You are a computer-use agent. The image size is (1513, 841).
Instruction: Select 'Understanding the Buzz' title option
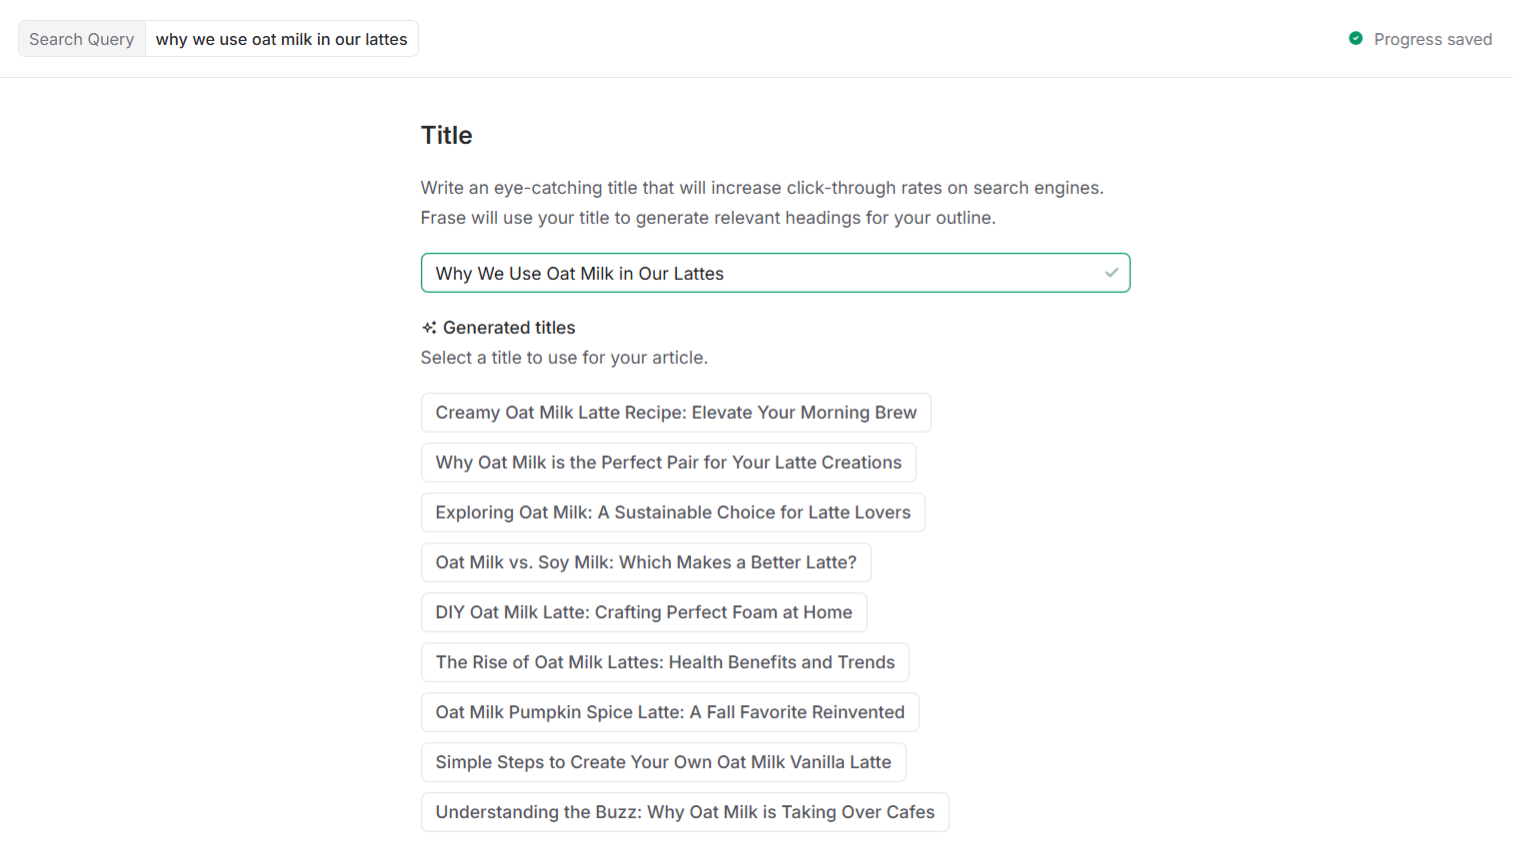685,812
